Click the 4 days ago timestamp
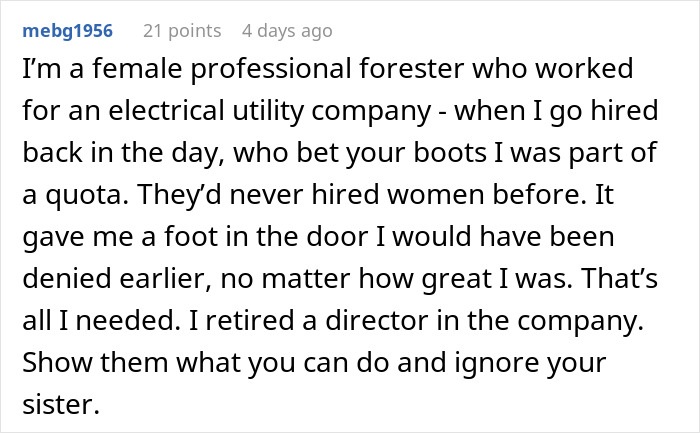 point(286,32)
